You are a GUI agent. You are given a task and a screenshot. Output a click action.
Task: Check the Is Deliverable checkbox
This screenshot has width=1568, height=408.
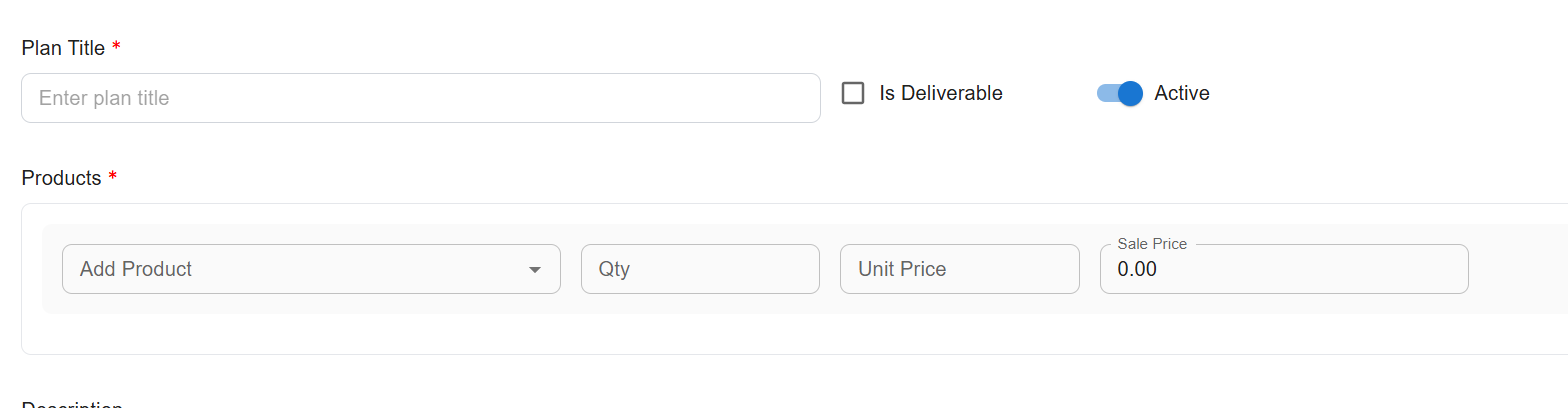[x=853, y=93]
